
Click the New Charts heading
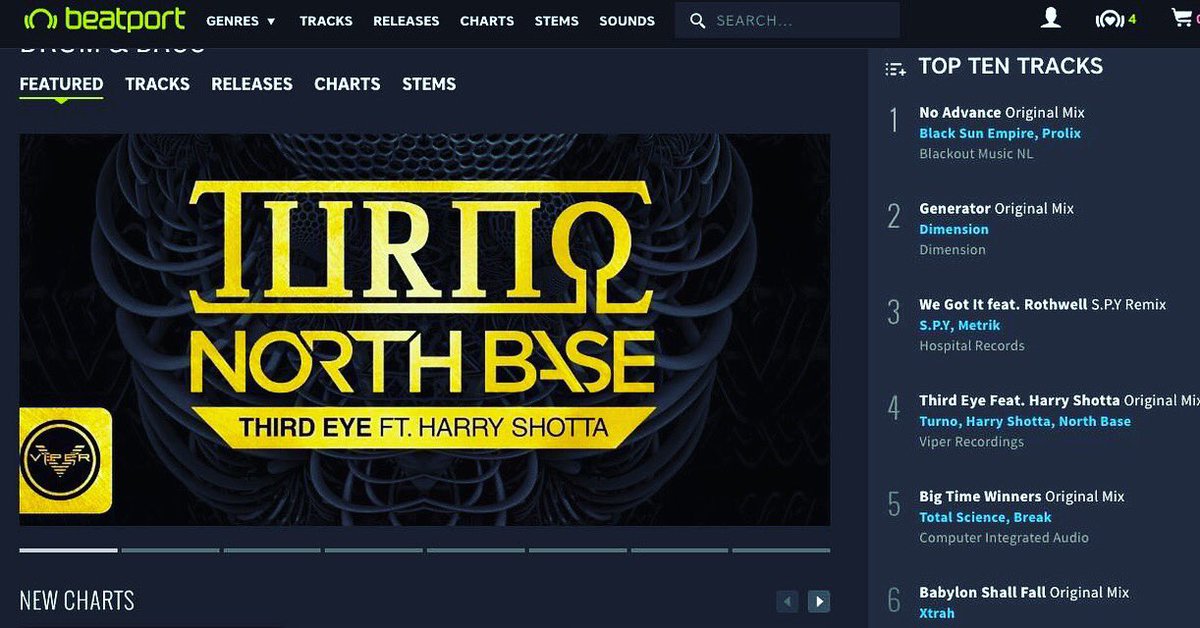click(x=77, y=601)
